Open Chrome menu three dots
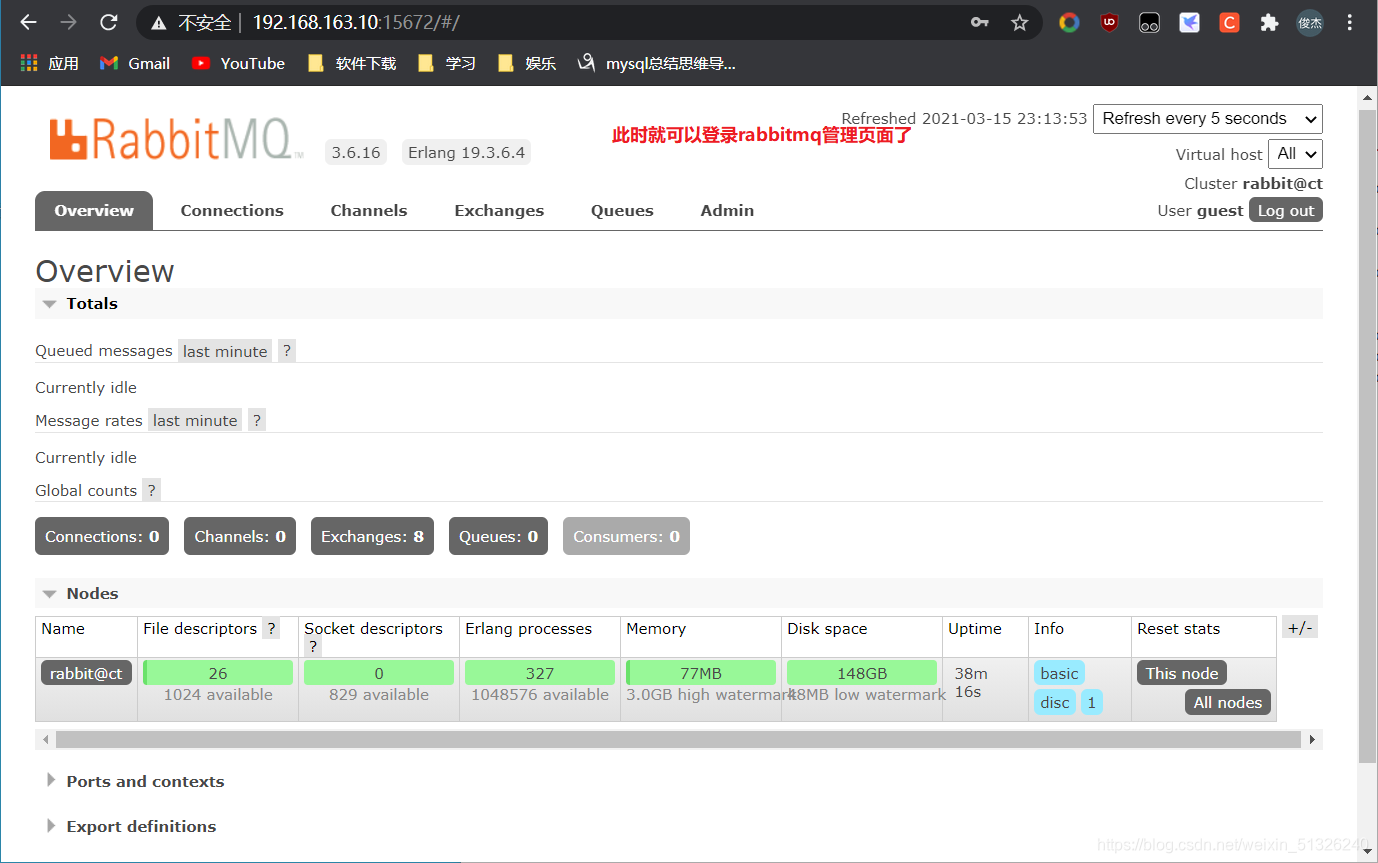This screenshot has height=863, width=1378. (x=1349, y=22)
